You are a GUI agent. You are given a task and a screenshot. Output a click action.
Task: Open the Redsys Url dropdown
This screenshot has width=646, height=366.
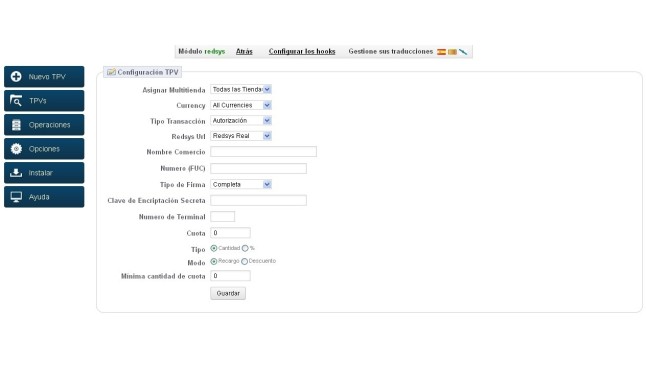coord(241,136)
